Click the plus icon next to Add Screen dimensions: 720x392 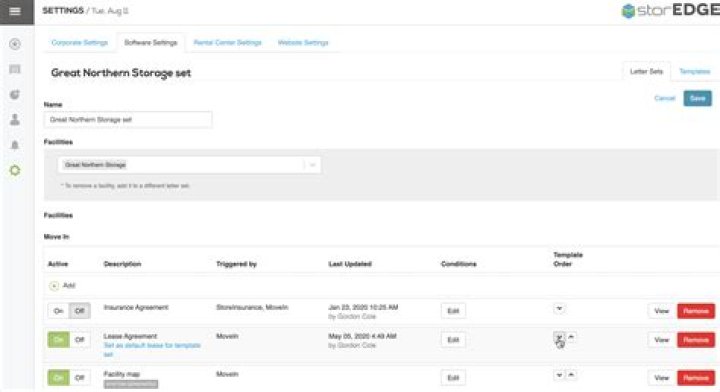[54, 286]
